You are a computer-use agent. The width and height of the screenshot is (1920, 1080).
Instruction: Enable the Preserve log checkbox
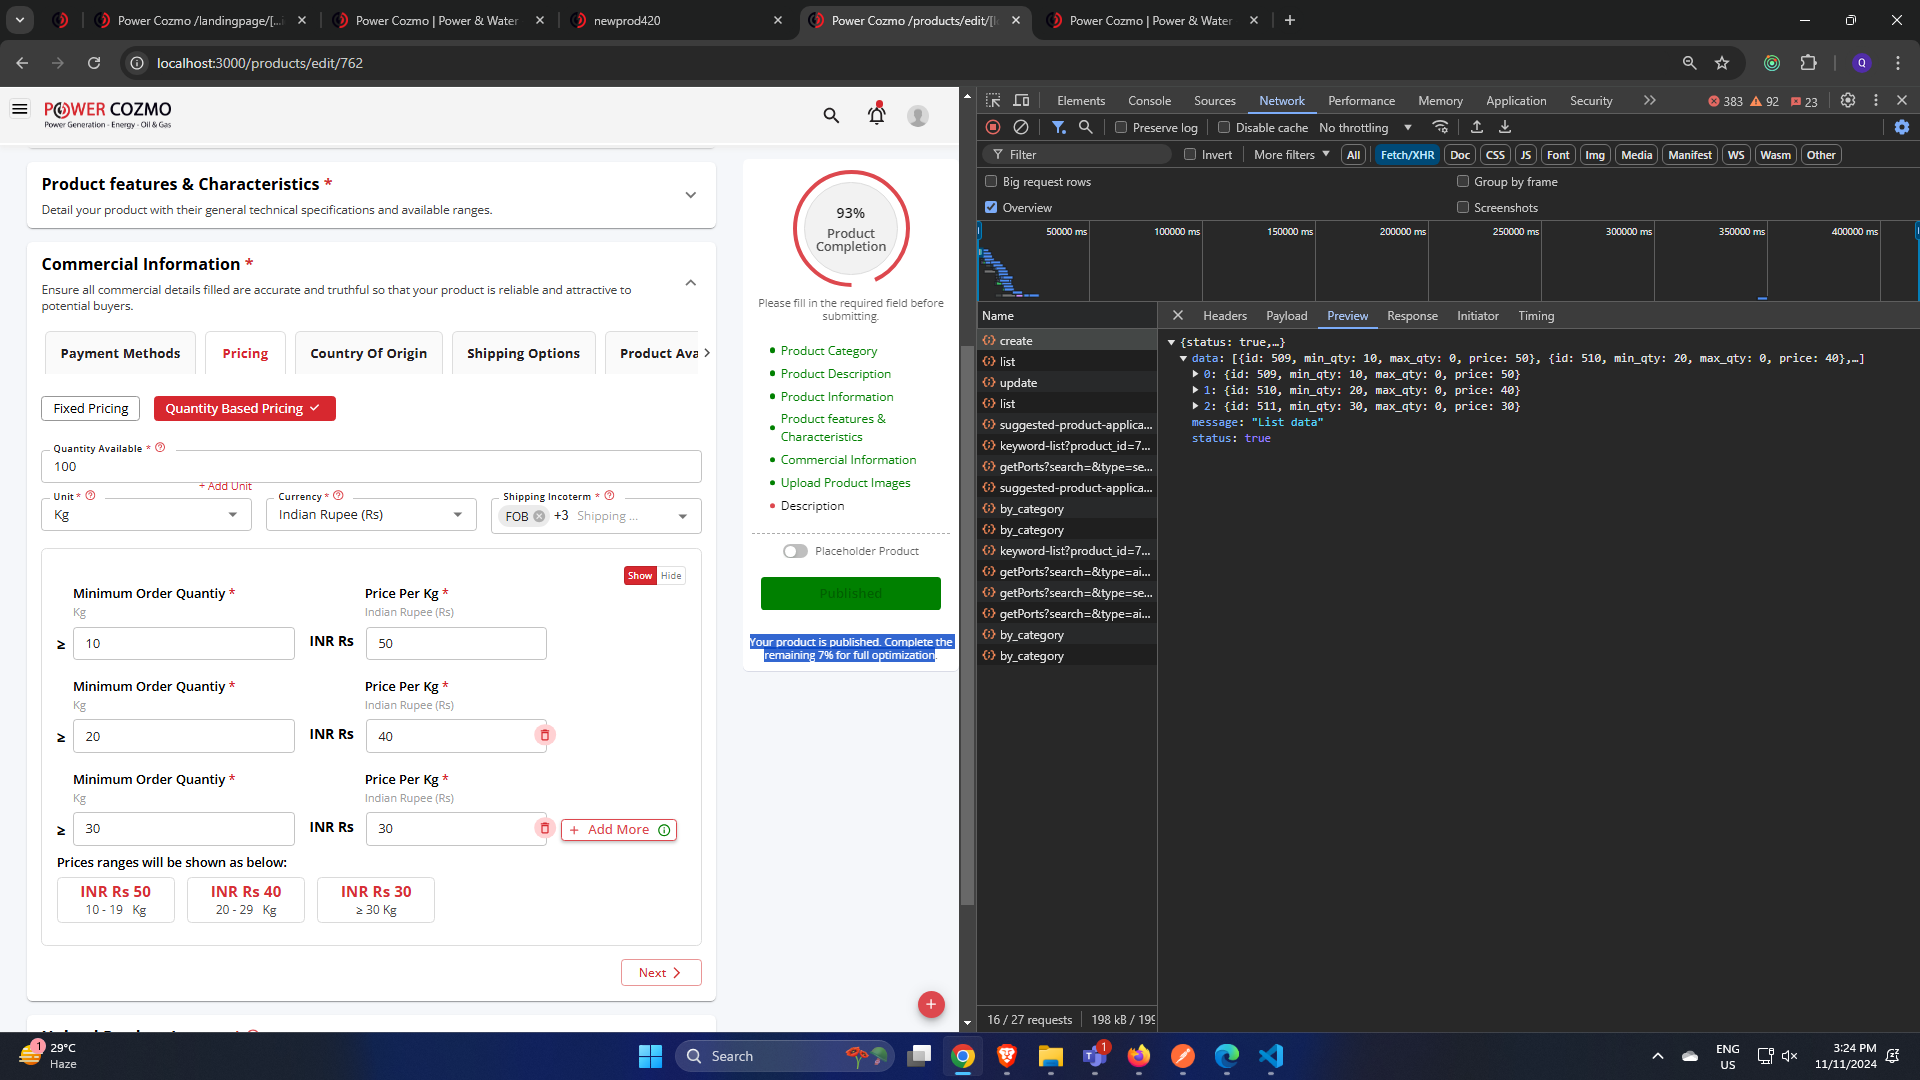pyautogui.click(x=1121, y=128)
